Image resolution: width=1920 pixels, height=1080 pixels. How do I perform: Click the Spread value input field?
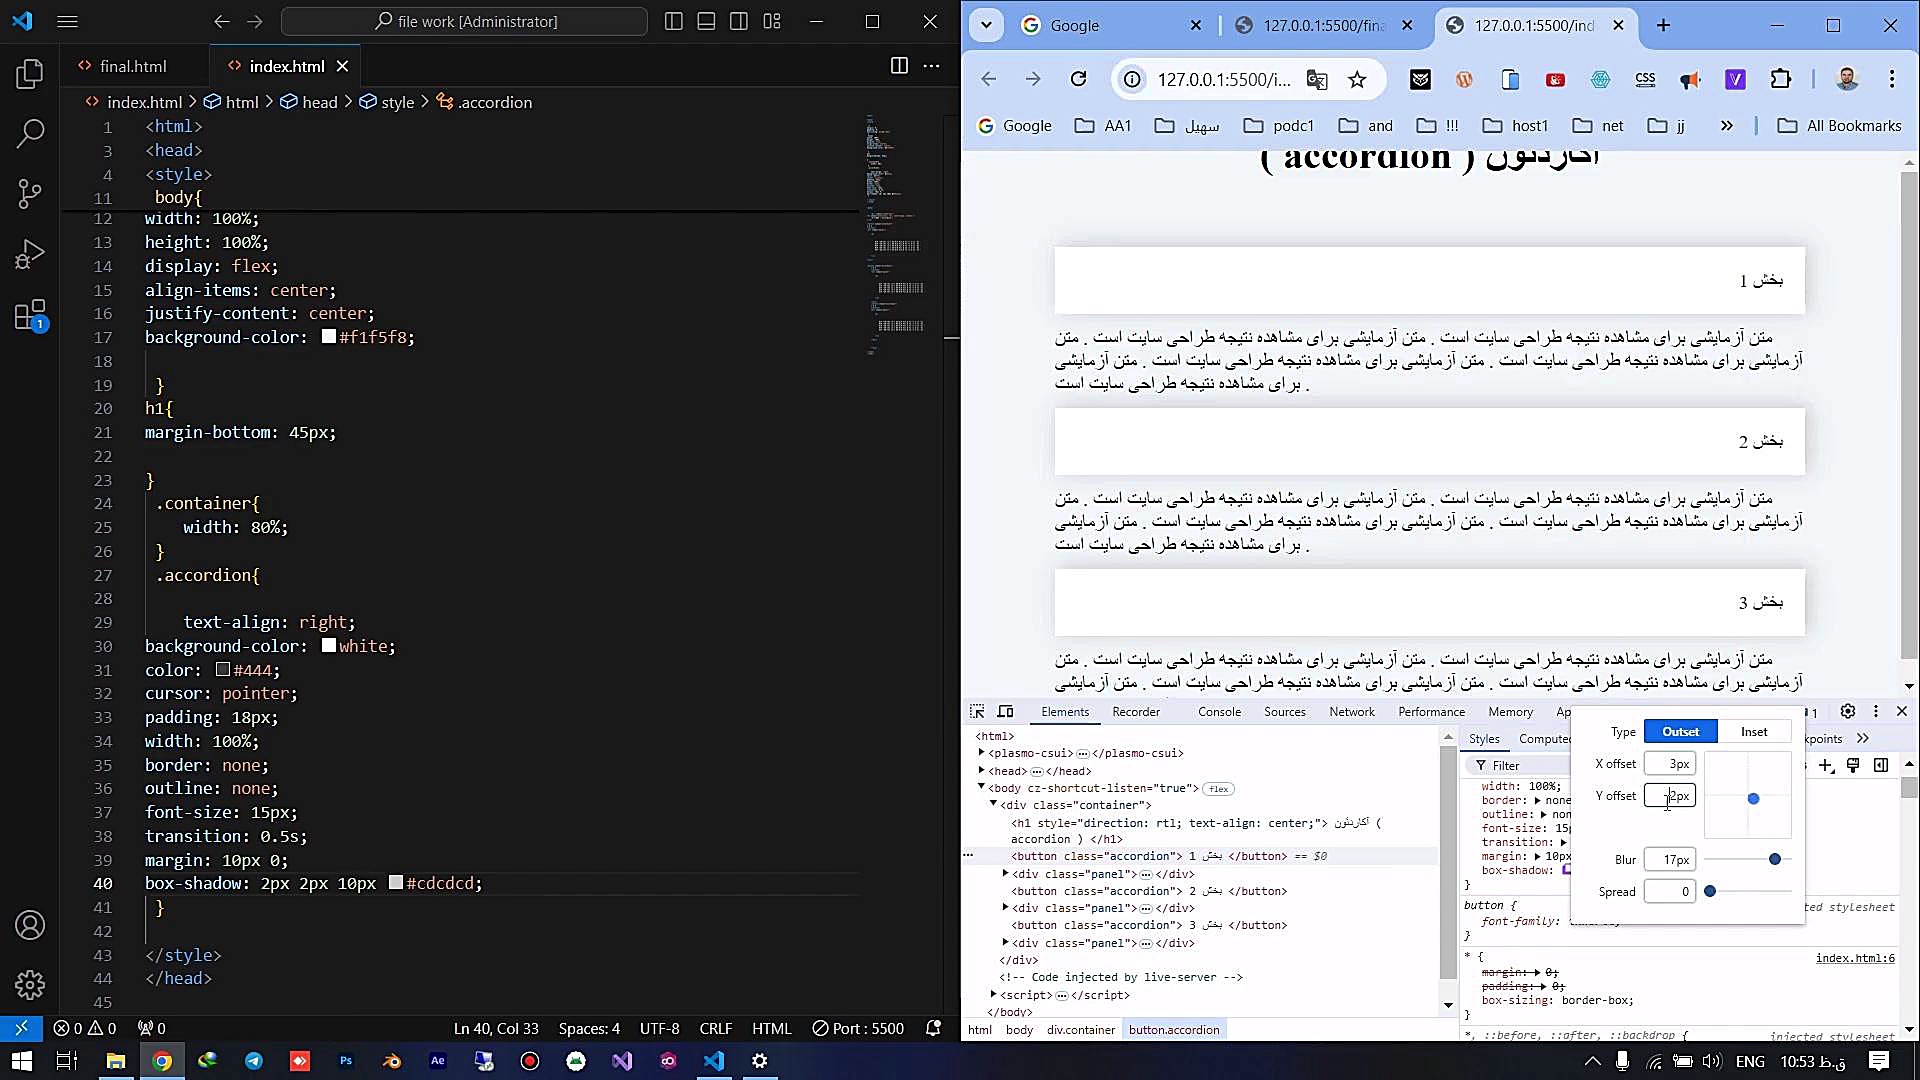coord(1669,891)
